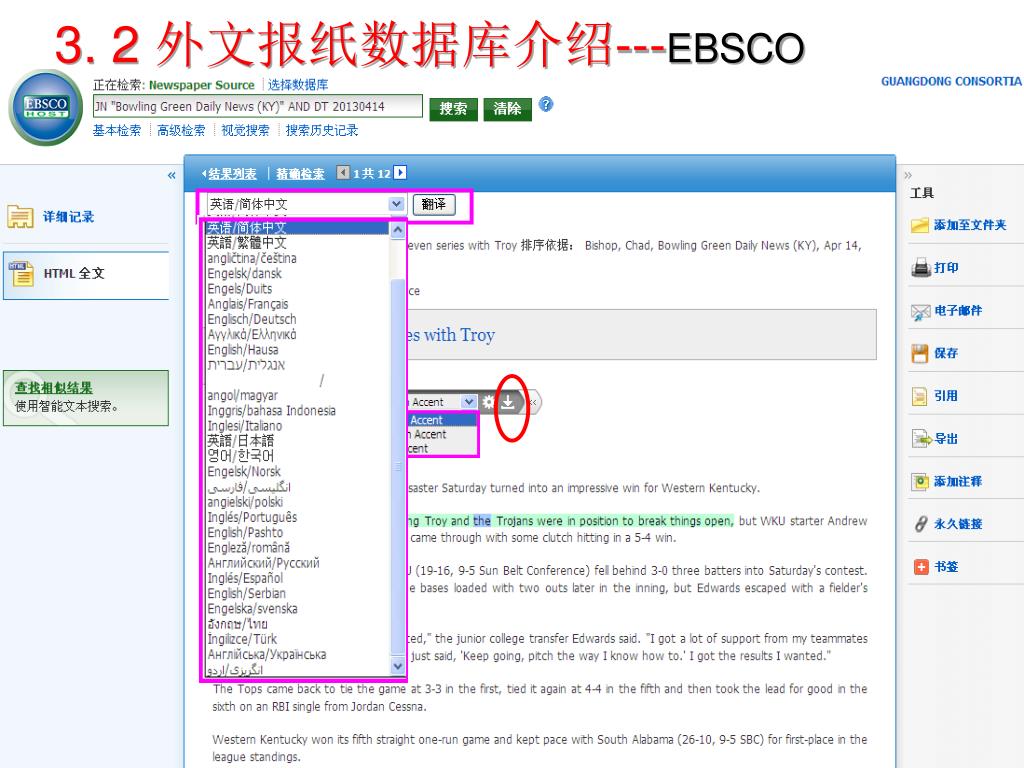Click the Cite icon (引用)
Viewport: 1024px width, 768px height.
920,396
